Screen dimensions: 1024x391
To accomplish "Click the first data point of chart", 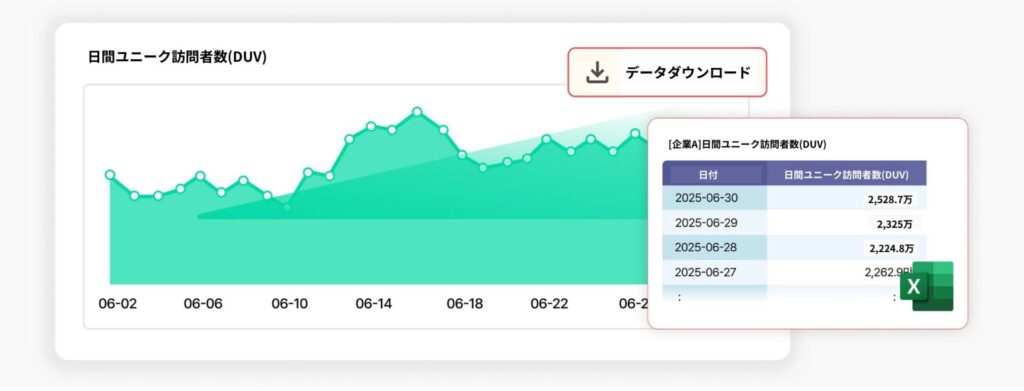I will pos(110,174).
